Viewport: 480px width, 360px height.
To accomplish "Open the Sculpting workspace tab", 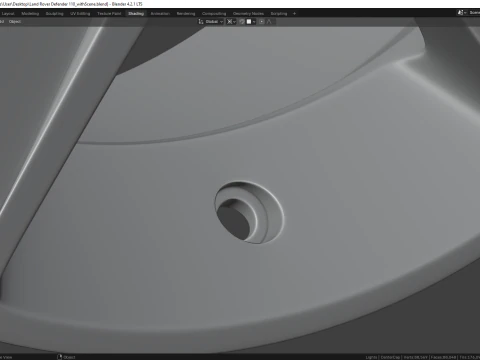I will coord(54,14).
